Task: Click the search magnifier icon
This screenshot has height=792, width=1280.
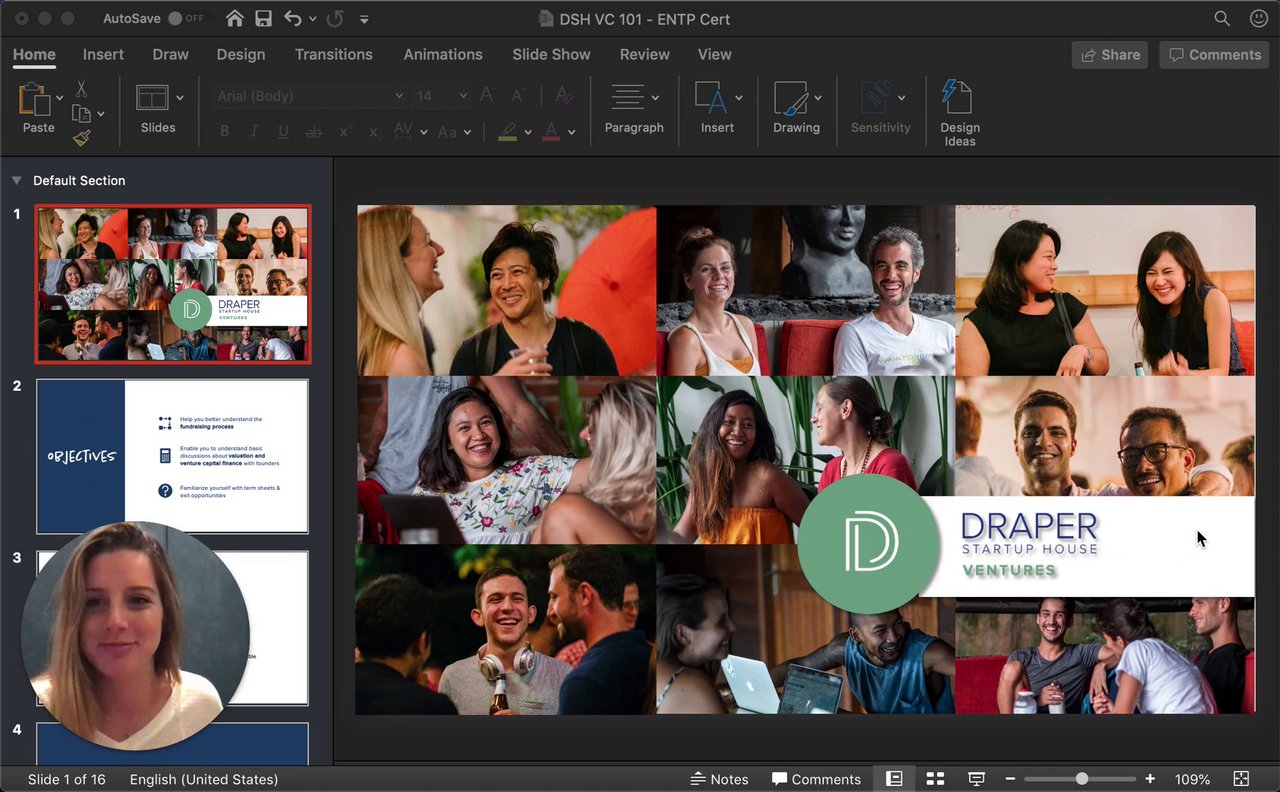Action: [x=1222, y=18]
